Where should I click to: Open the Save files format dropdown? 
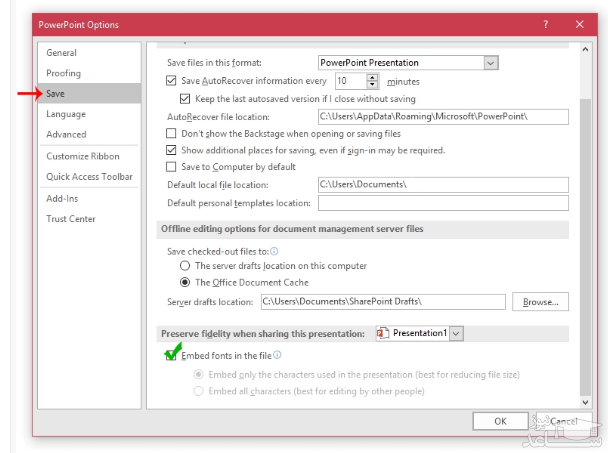(x=490, y=63)
